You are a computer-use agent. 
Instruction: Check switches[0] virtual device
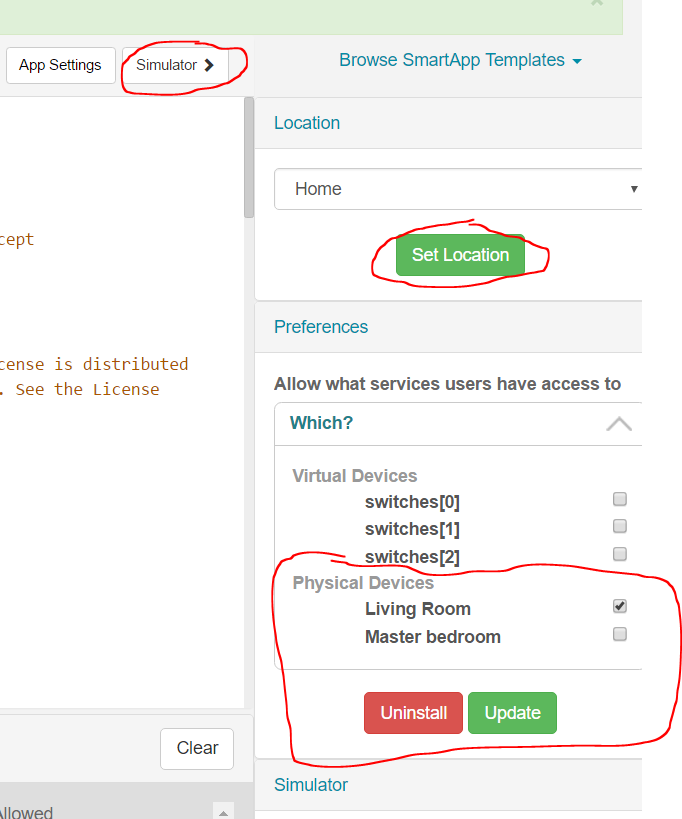[620, 498]
